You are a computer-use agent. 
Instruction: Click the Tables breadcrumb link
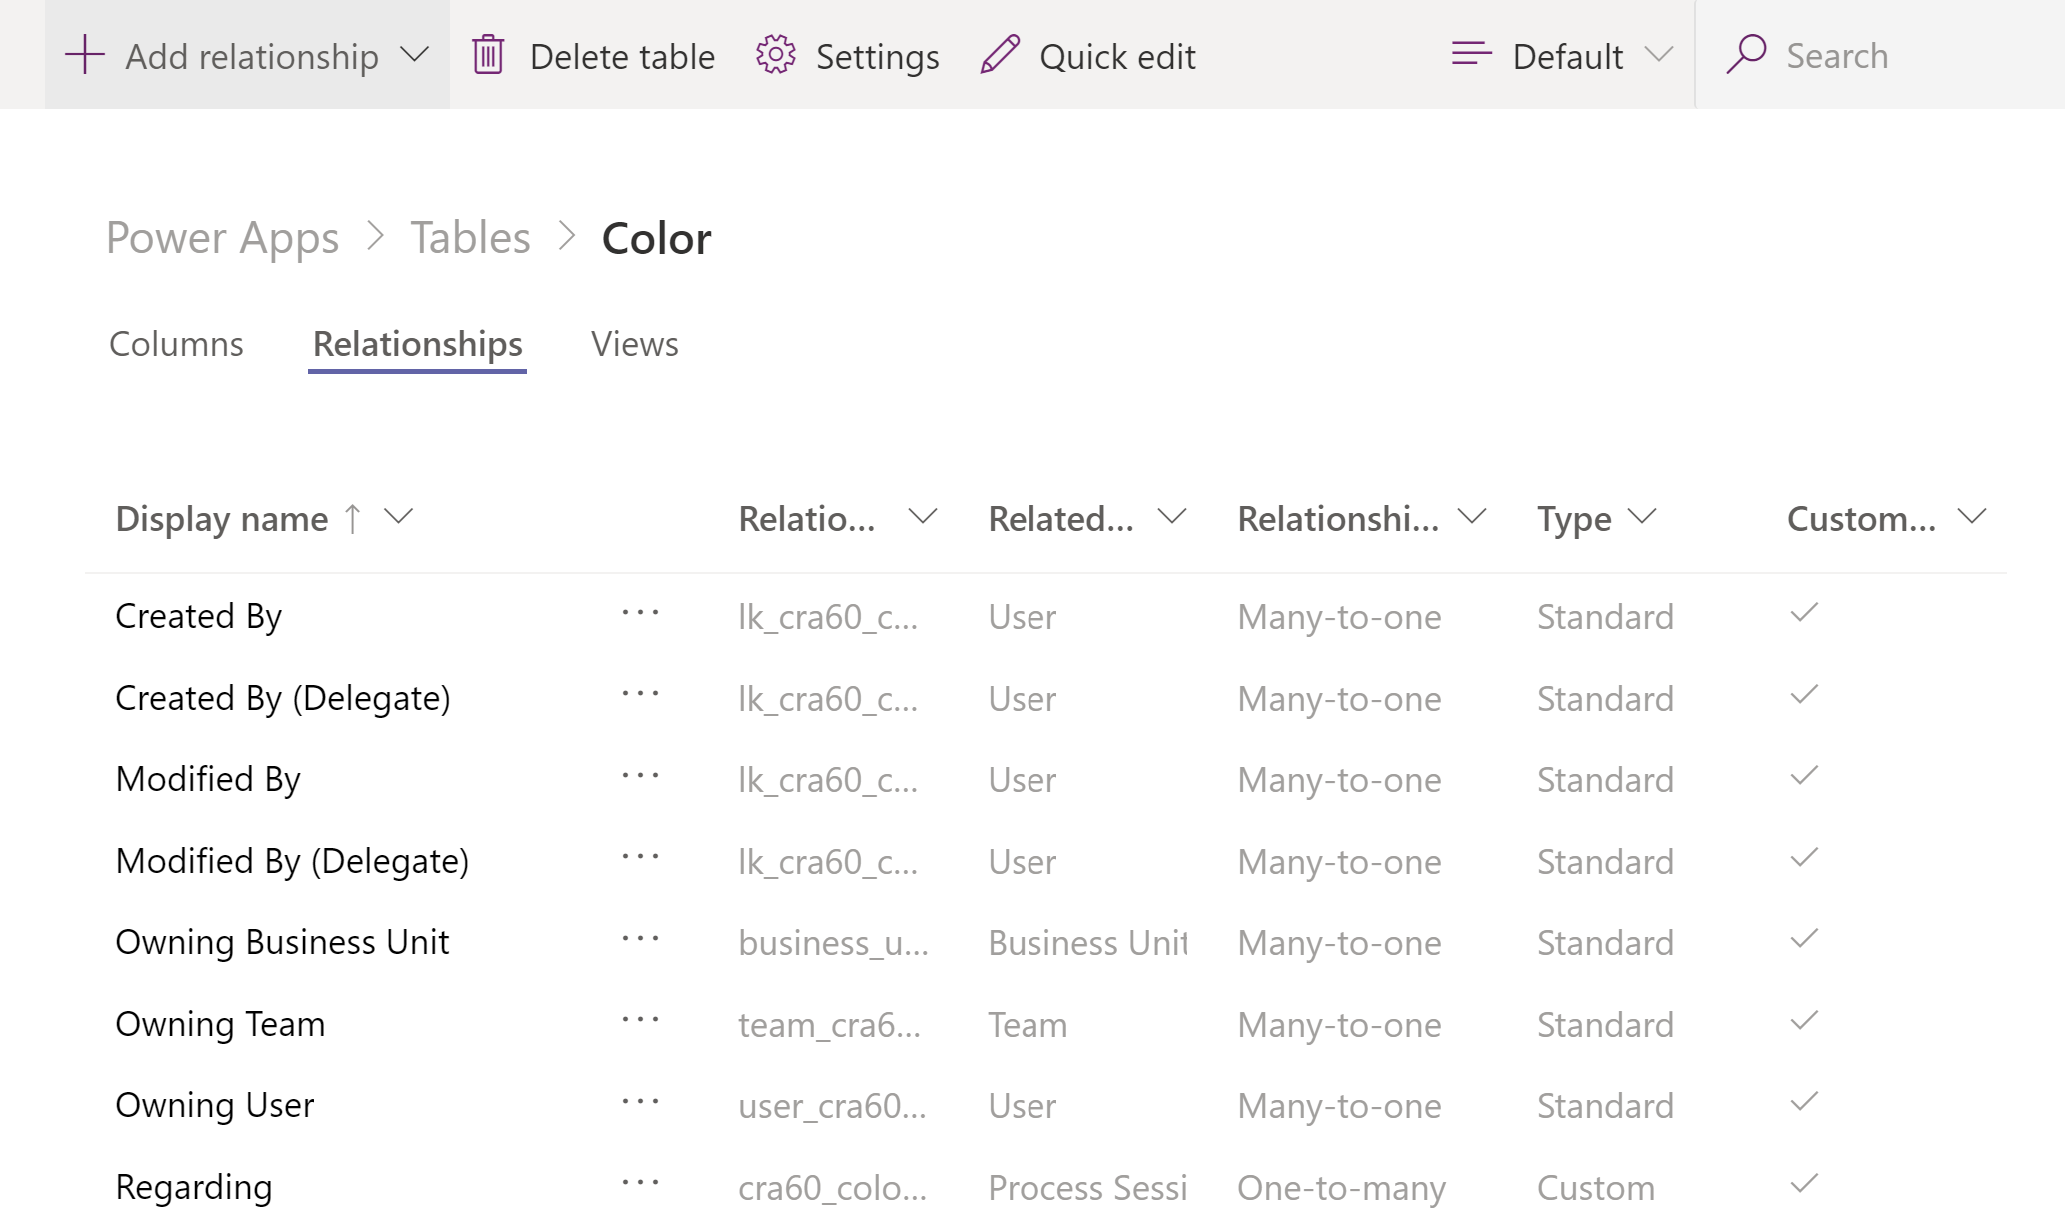[468, 236]
